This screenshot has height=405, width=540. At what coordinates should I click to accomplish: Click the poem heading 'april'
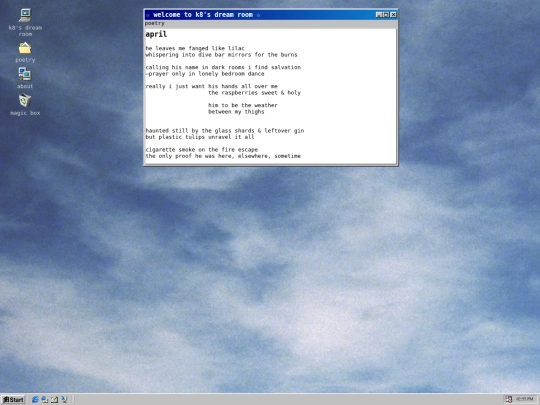point(156,34)
